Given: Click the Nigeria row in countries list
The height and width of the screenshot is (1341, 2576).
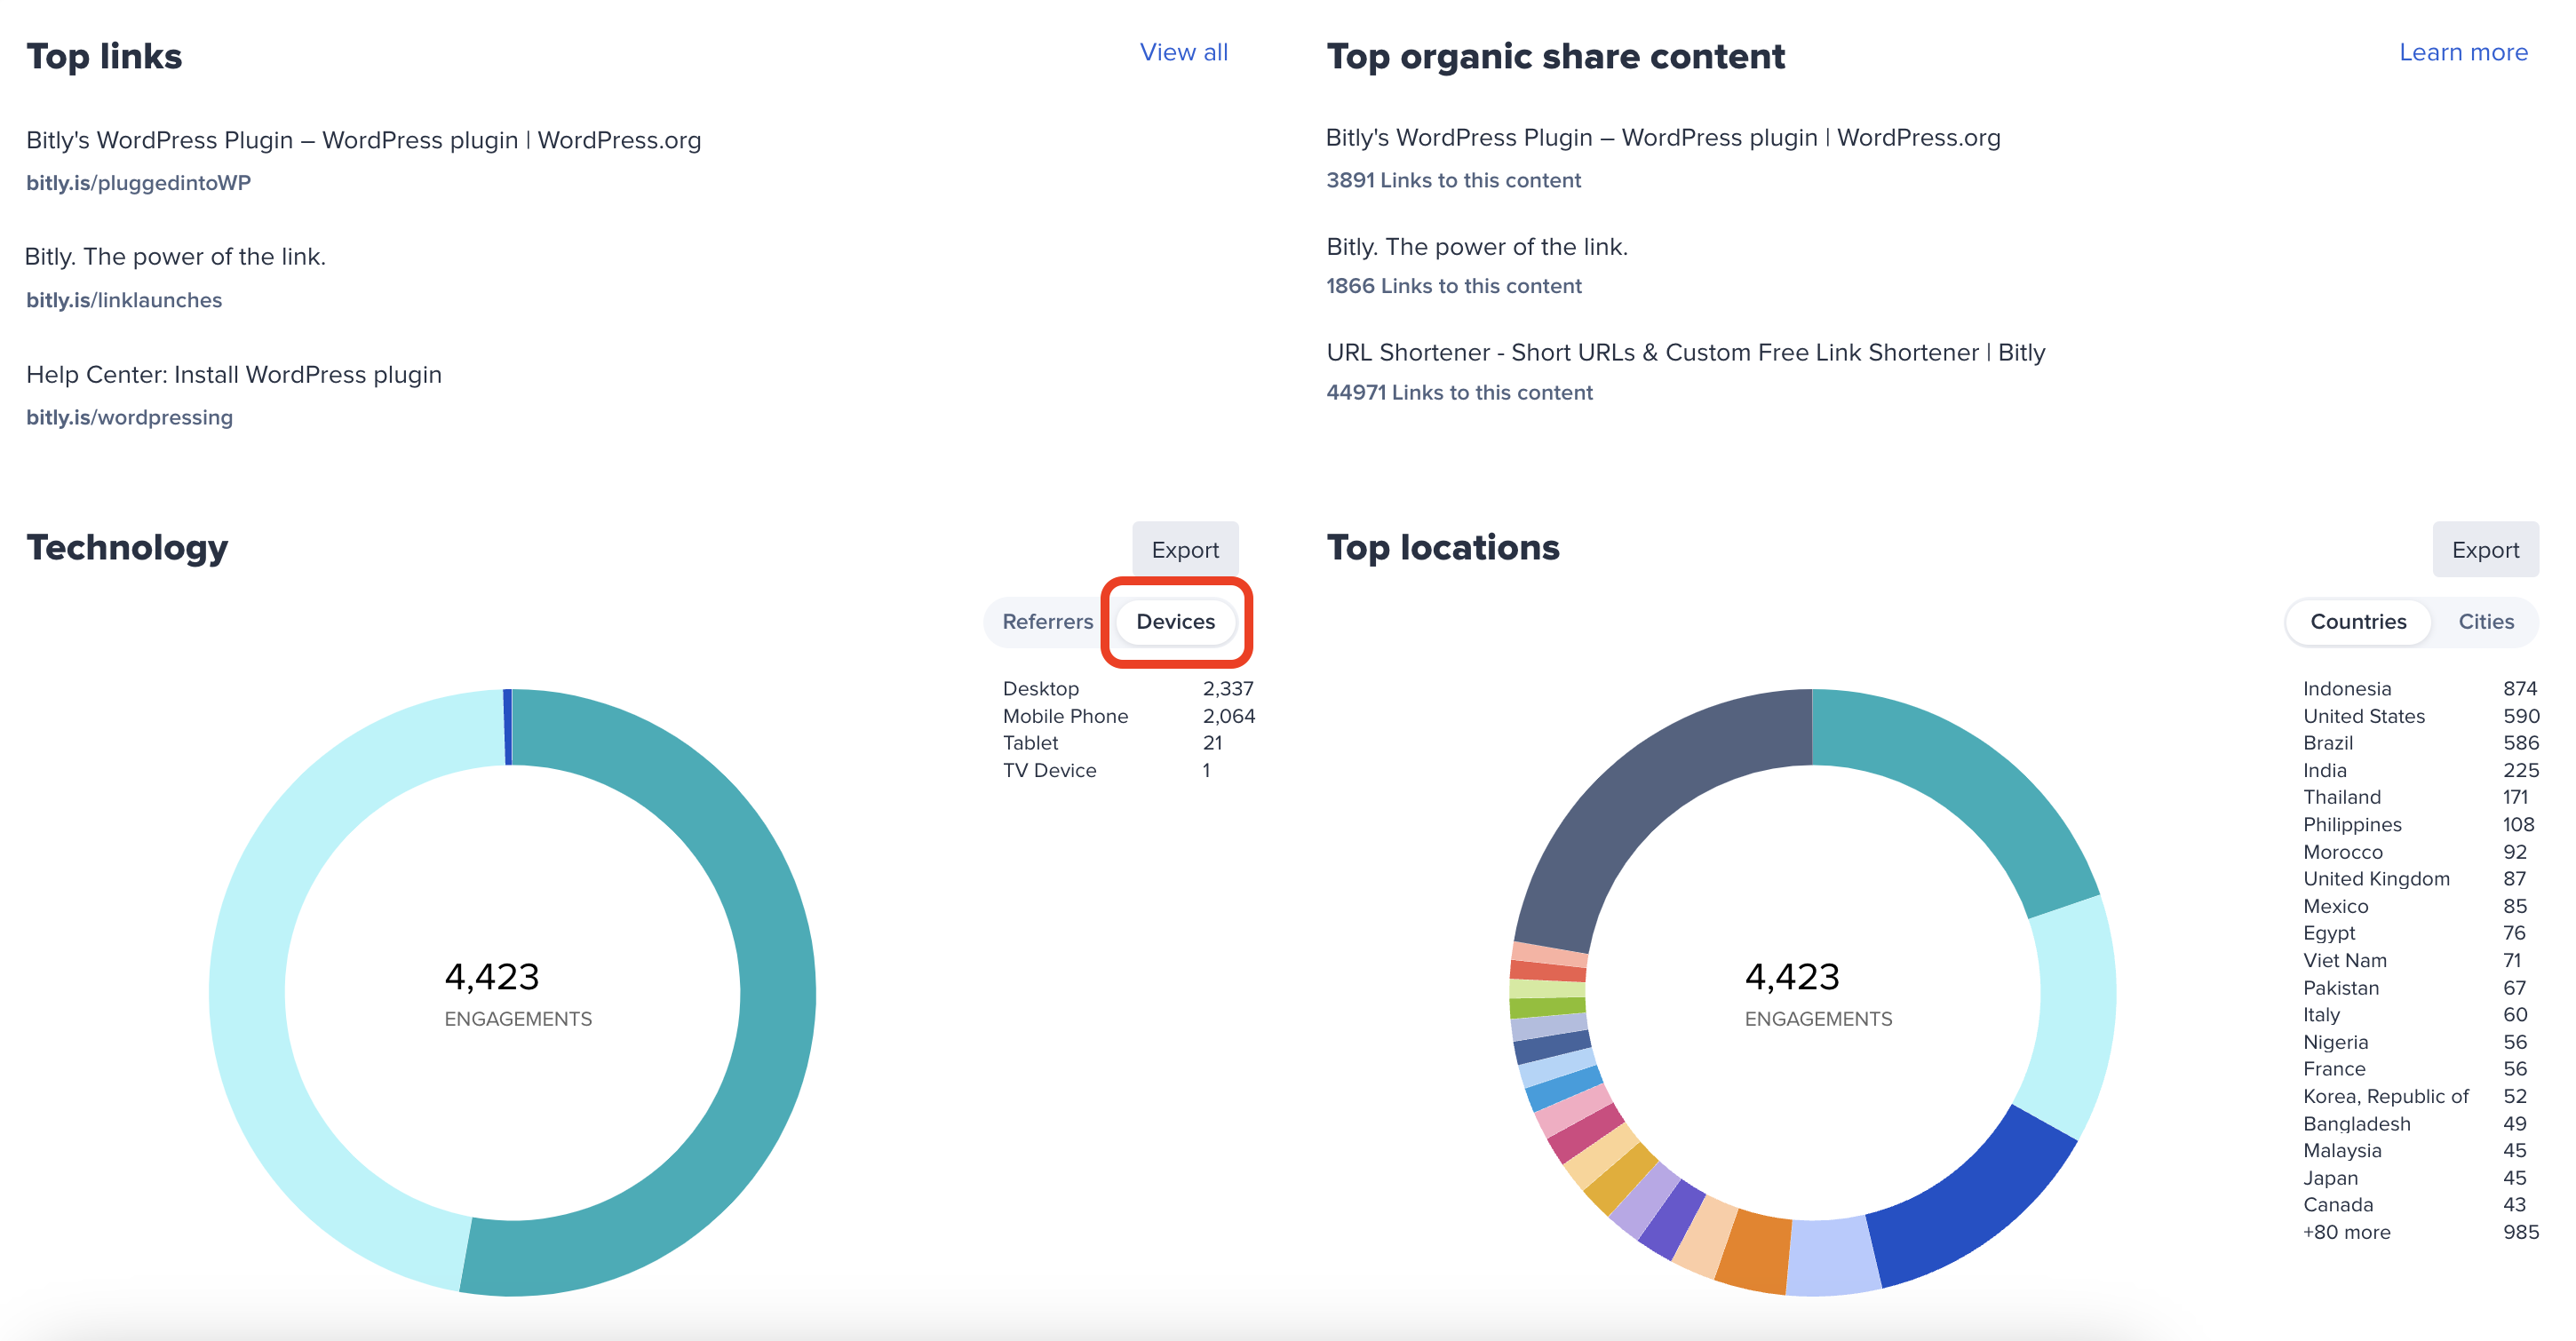Looking at the screenshot, I should click(x=2415, y=1042).
